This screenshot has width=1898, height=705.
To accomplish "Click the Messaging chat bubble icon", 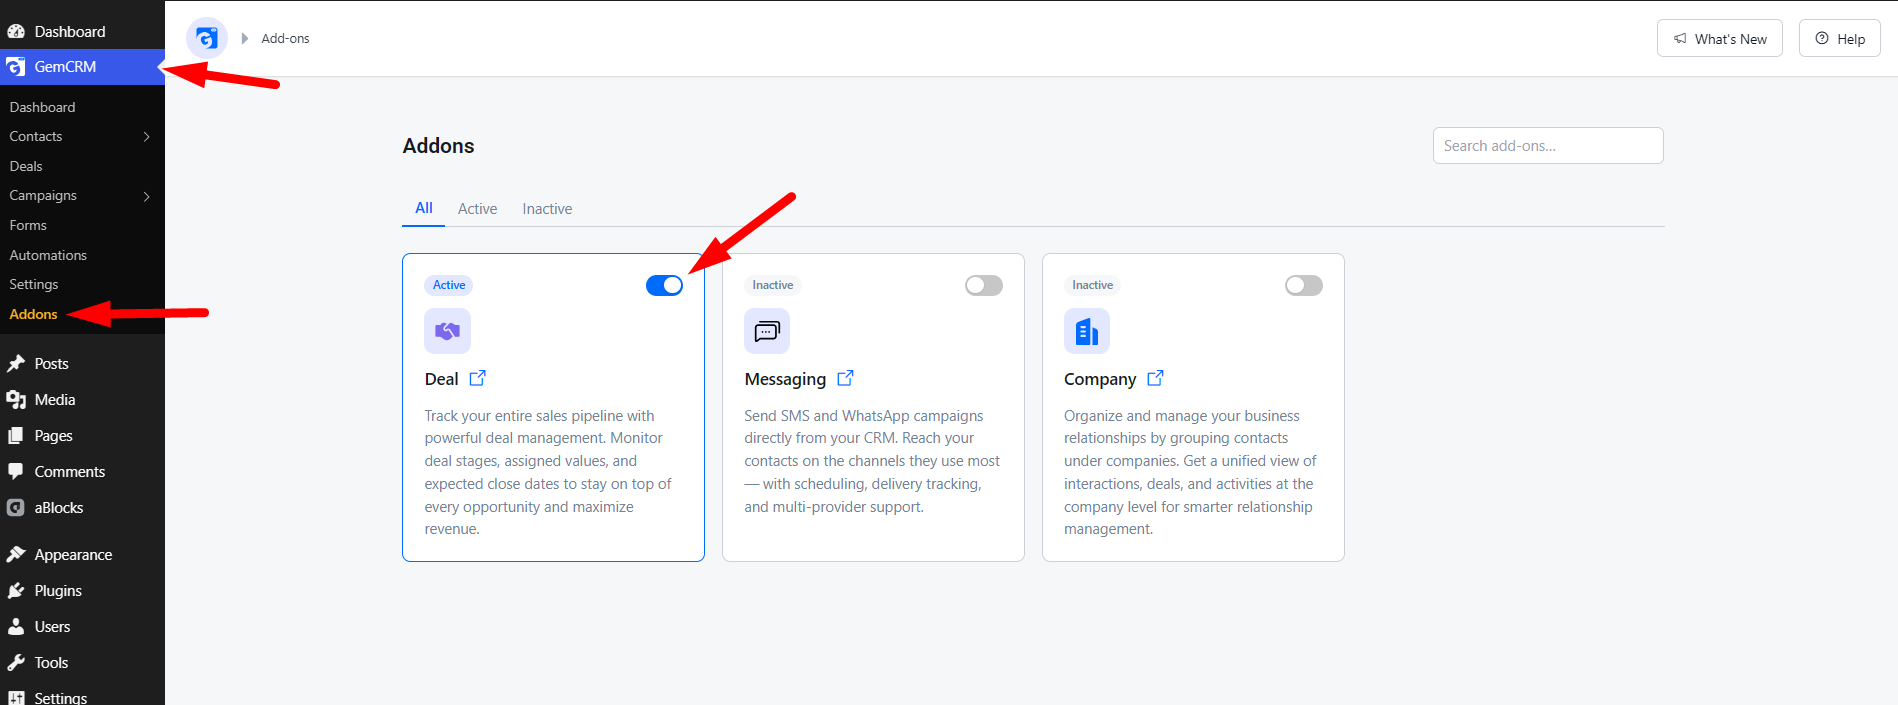I will point(767,331).
